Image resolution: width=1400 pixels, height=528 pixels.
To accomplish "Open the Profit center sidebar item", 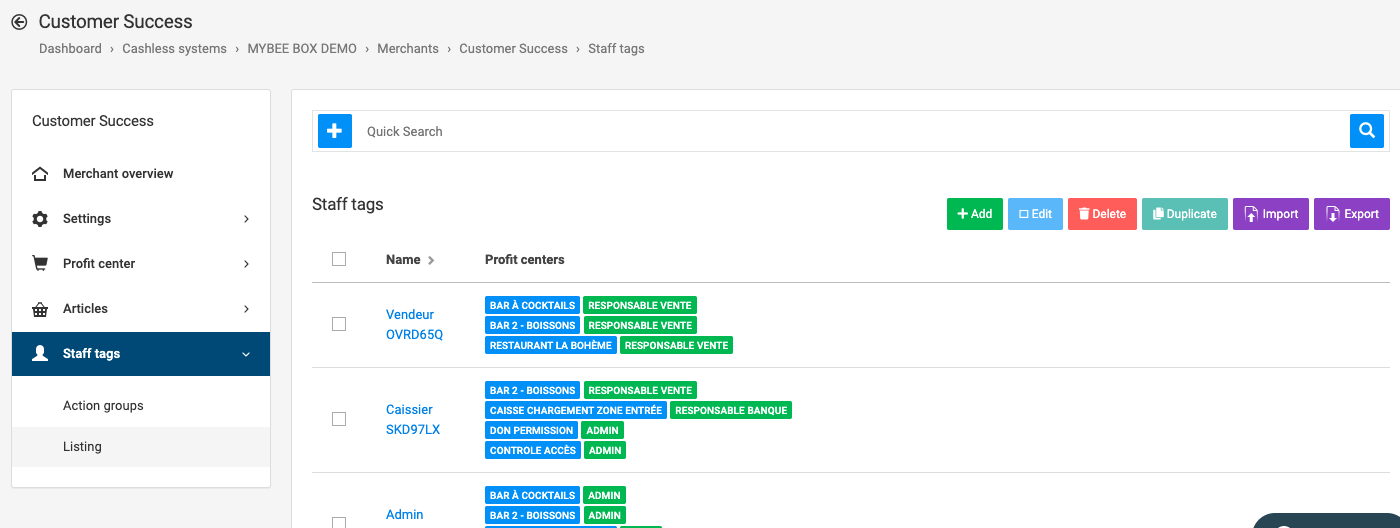I will point(141,264).
